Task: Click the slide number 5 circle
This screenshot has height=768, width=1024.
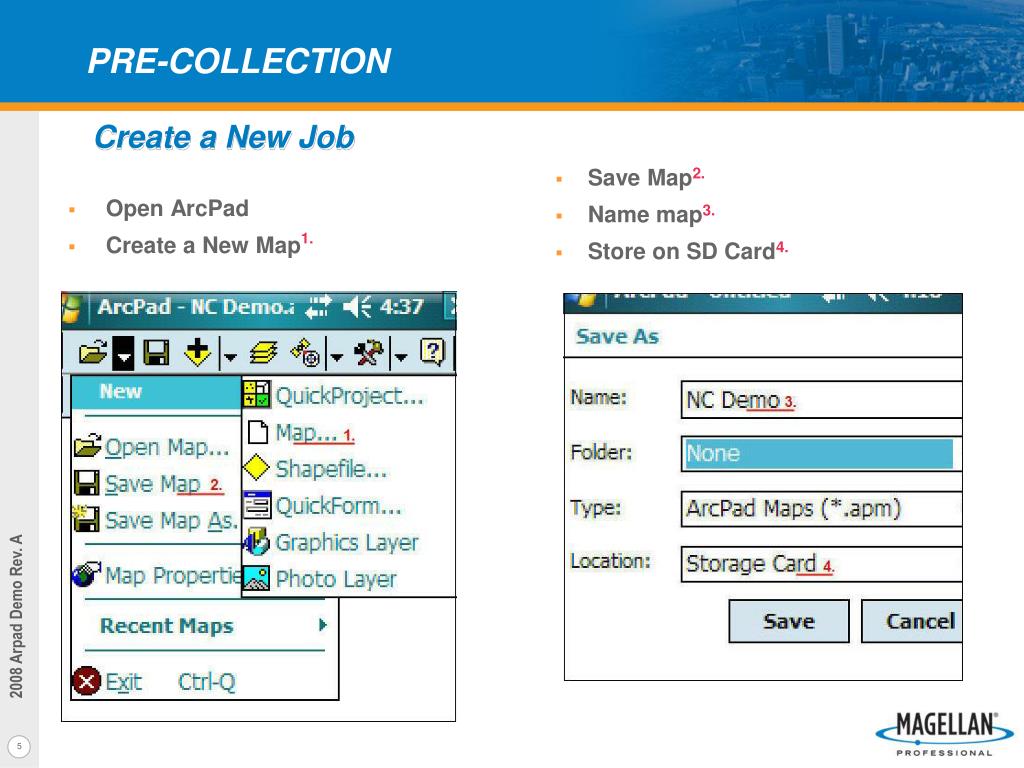Action: coord(19,746)
